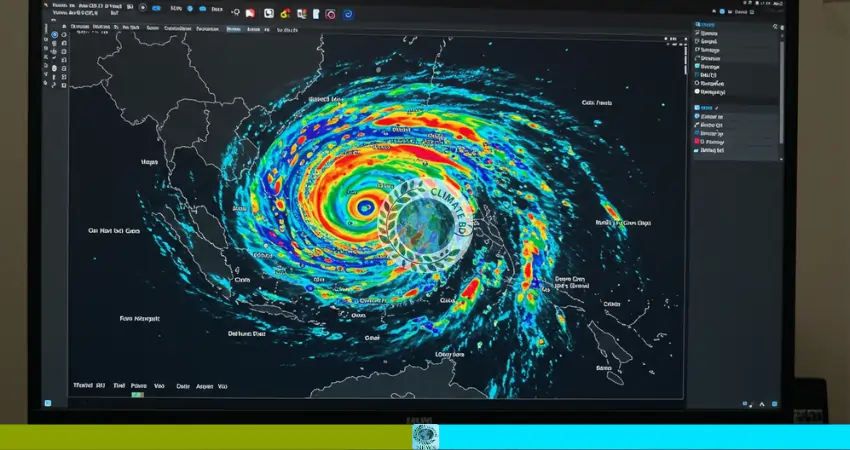This screenshot has height=450, width=850.
Task: Select the hollow circle row in right panel
Action: [710, 83]
